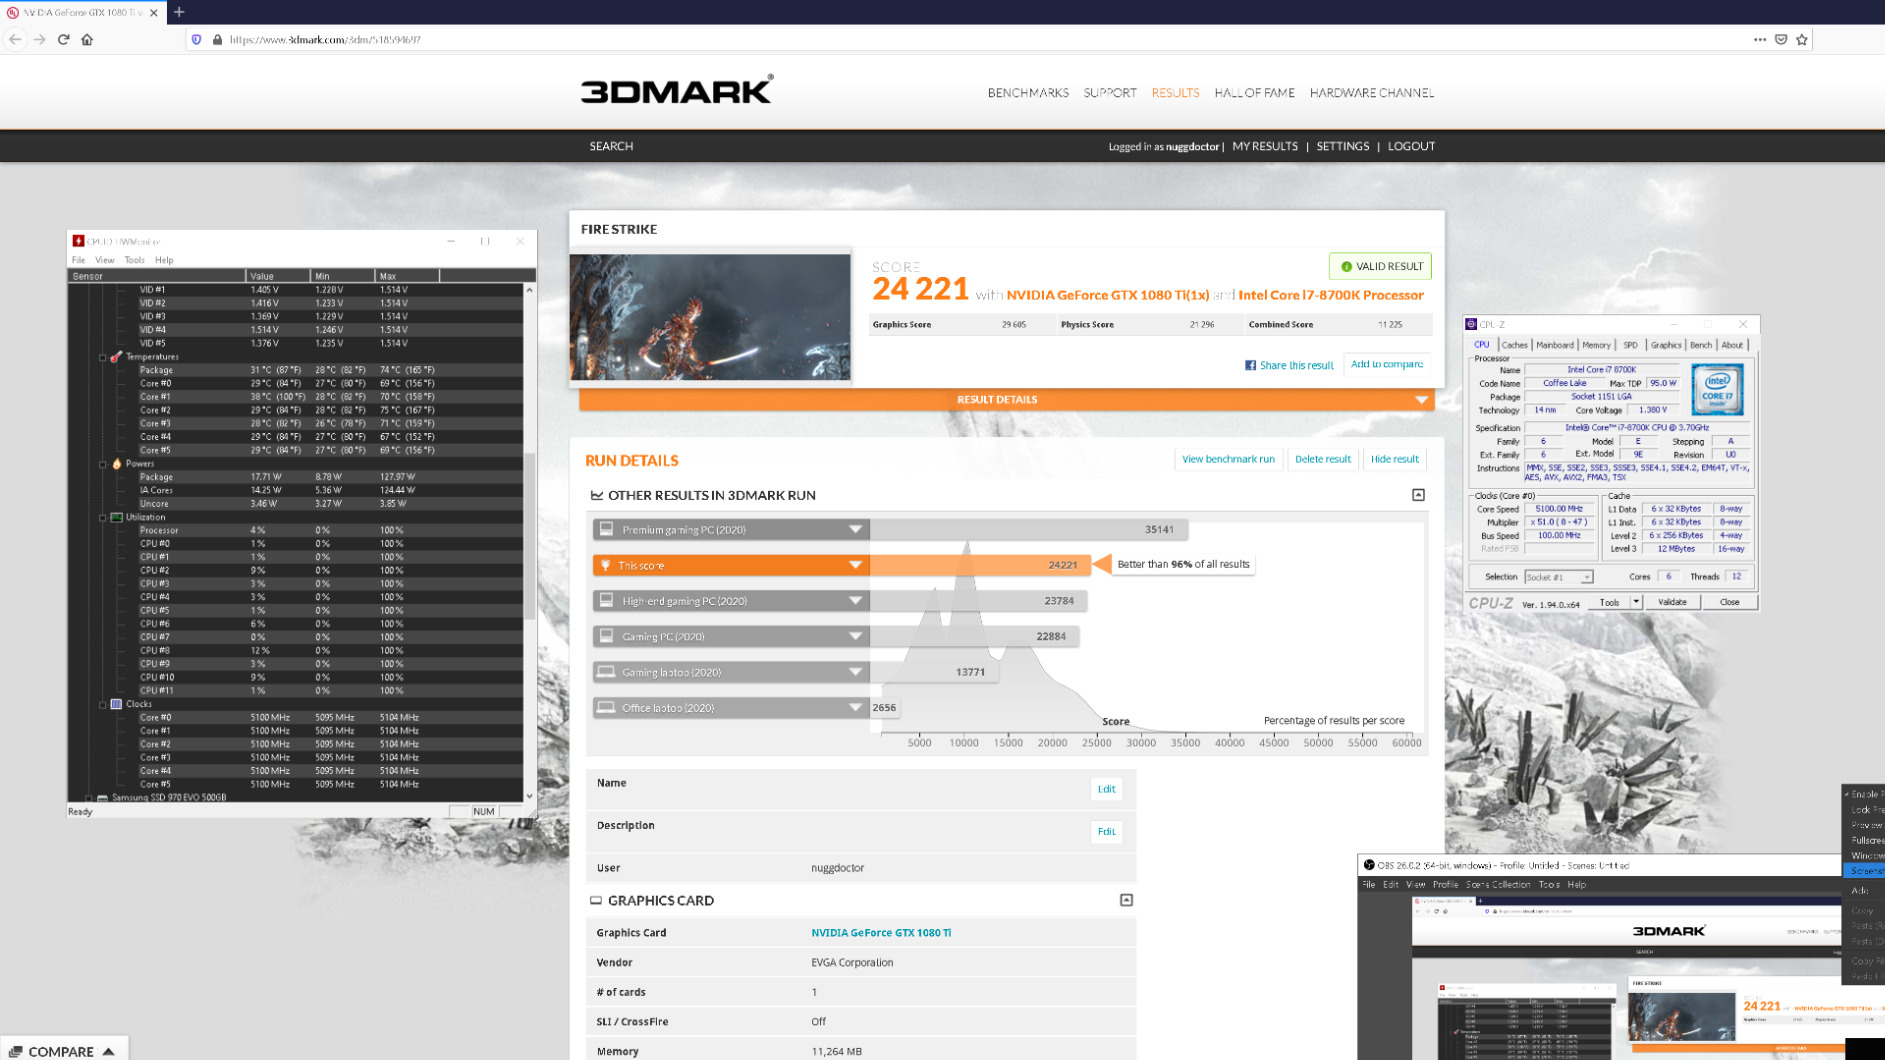1885x1060 pixels.
Task: Open NVIDIA GeForce GTX 1080 Ti graphics card link
Action: point(881,933)
